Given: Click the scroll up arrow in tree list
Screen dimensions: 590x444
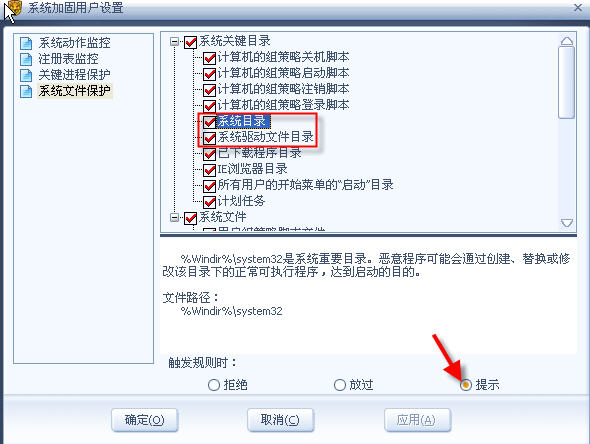Looking at the screenshot, I should pyautogui.click(x=567, y=41).
